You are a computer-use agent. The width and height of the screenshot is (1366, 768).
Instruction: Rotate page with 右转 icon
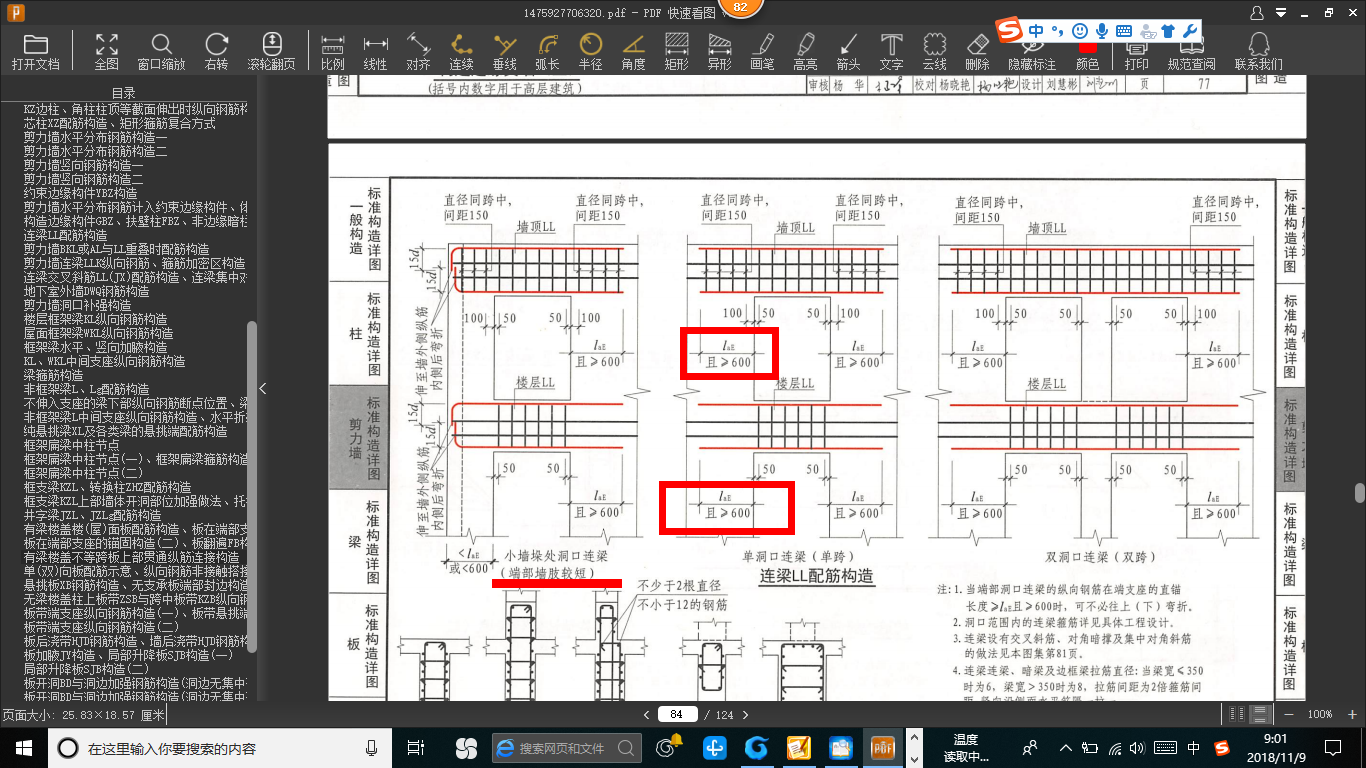click(x=216, y=51)
